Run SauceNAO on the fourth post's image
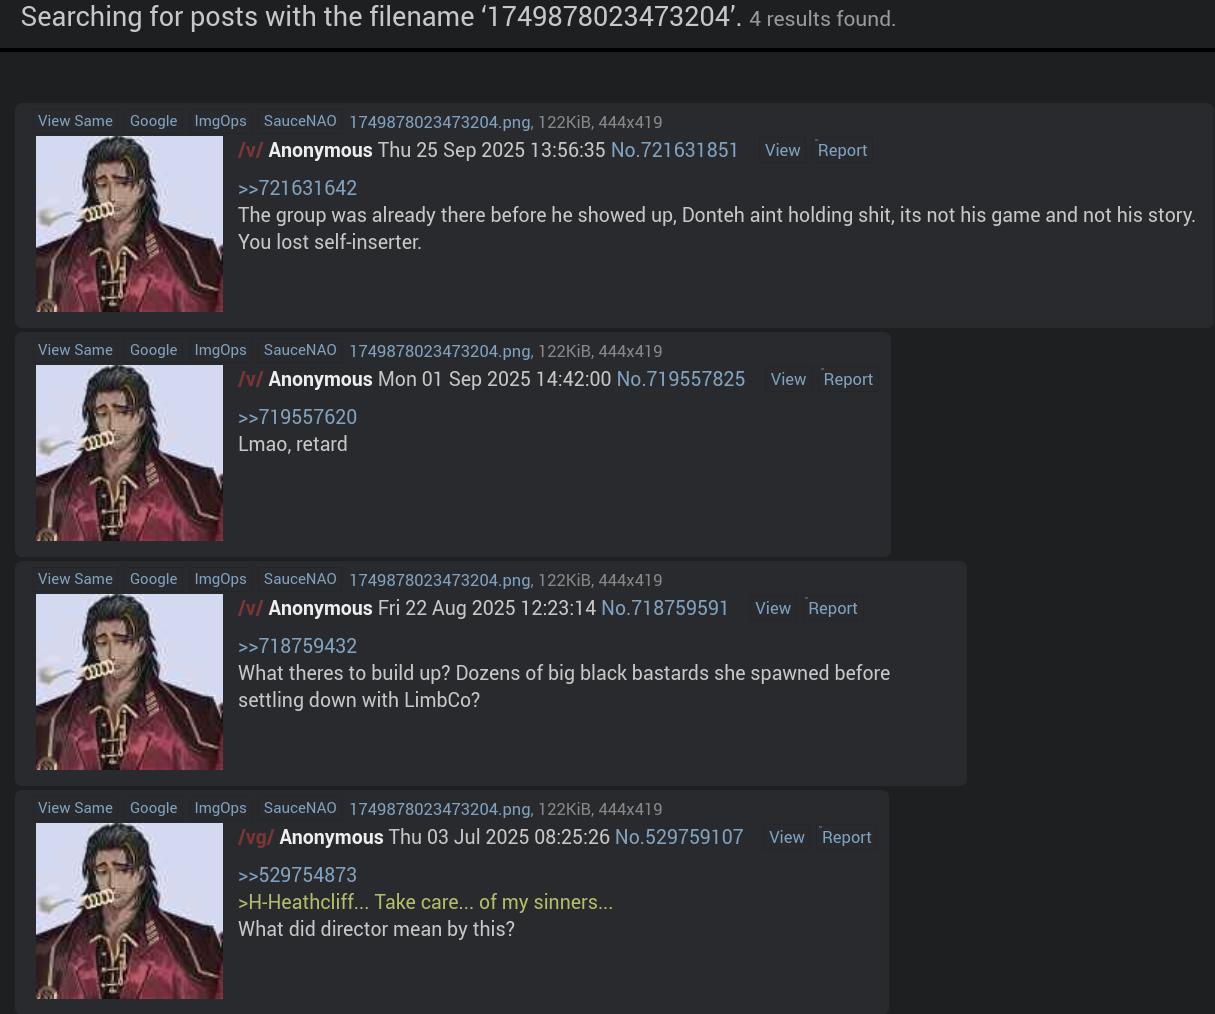Viewport: 1215px width, 1014px height. [x=300, y=808]
